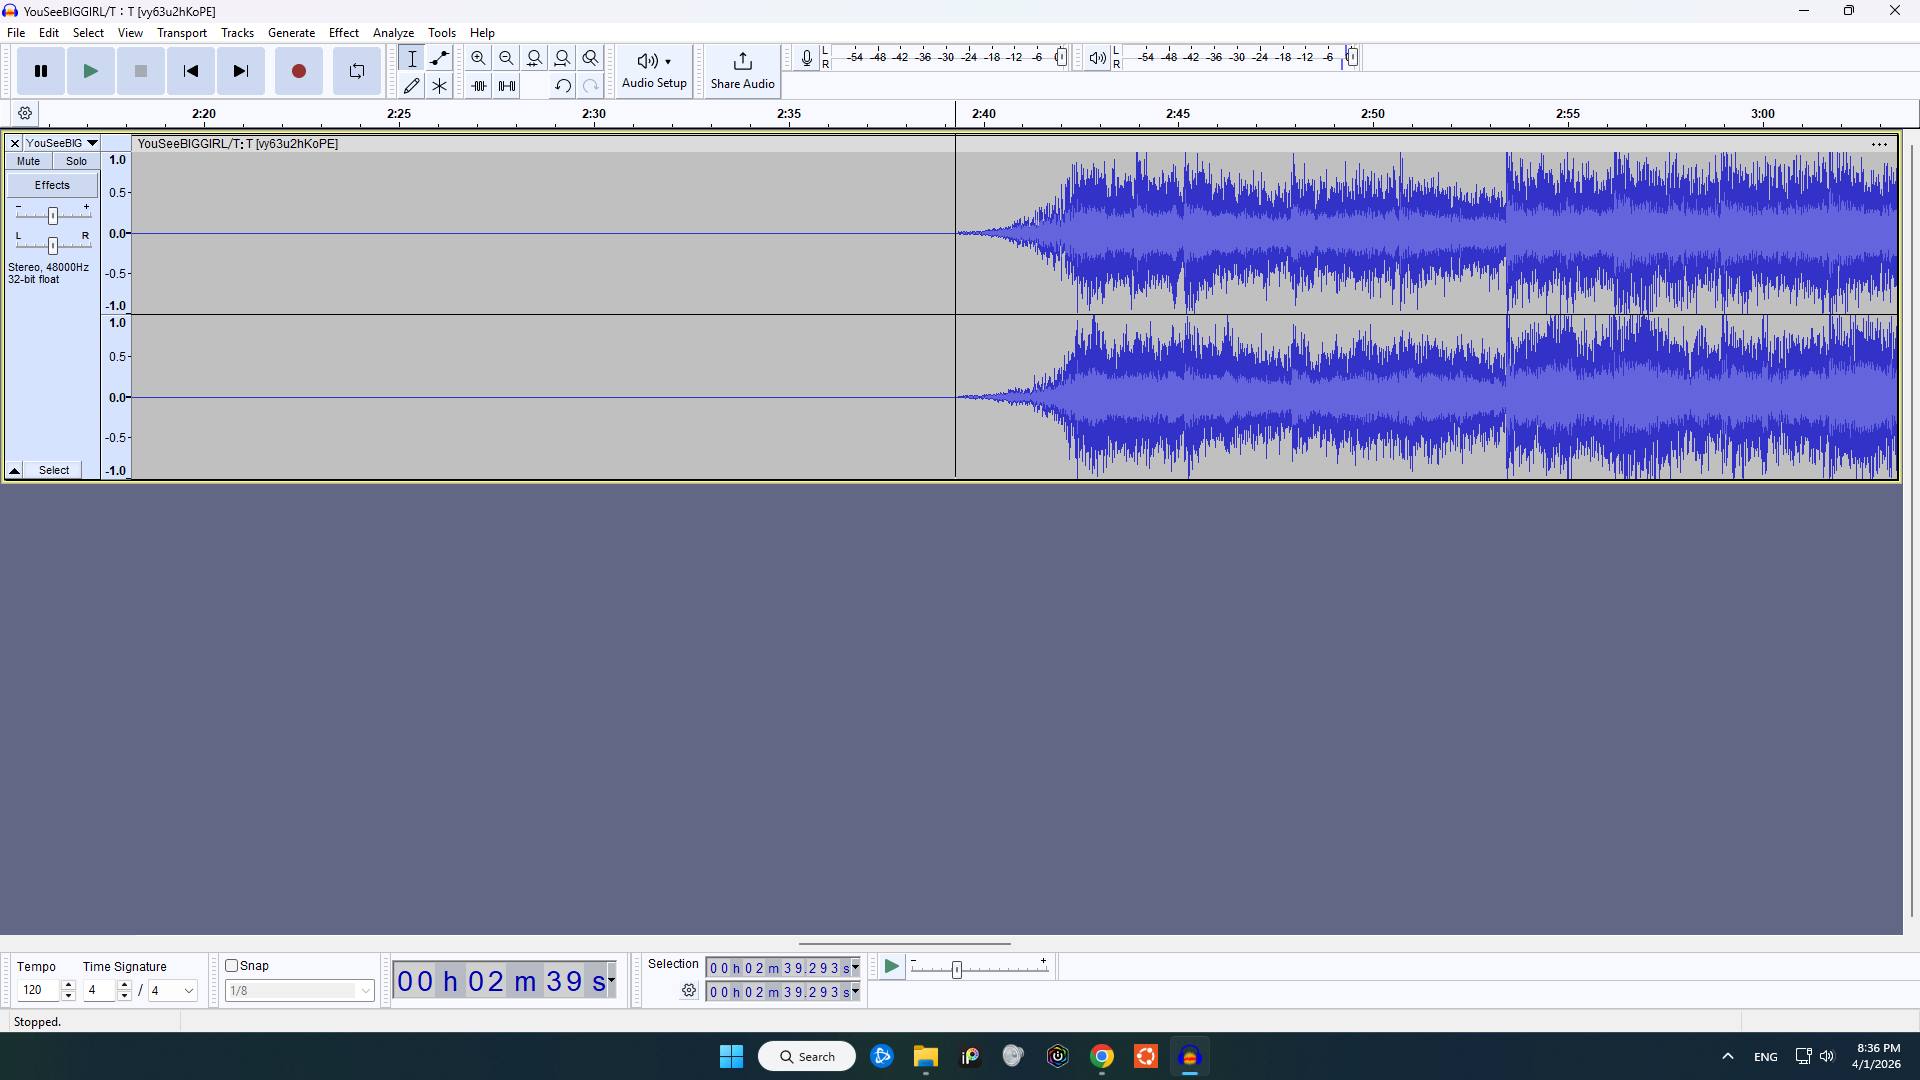Mute the YouSeeBIGGIRL track

27,161
